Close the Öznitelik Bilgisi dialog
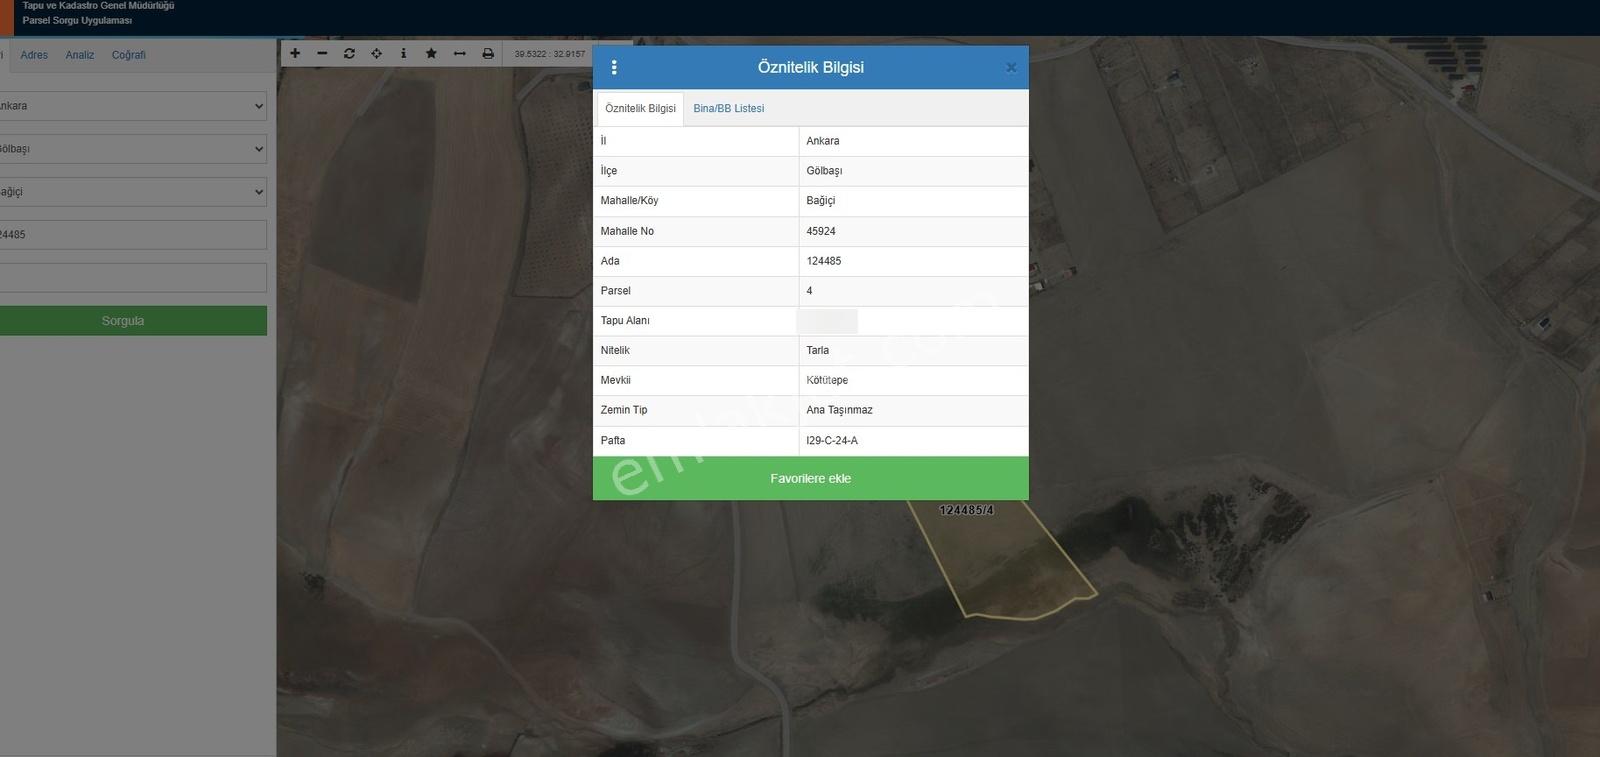Image resolution: width=1600 pixels, height=757 pixels. [1011, 68]
